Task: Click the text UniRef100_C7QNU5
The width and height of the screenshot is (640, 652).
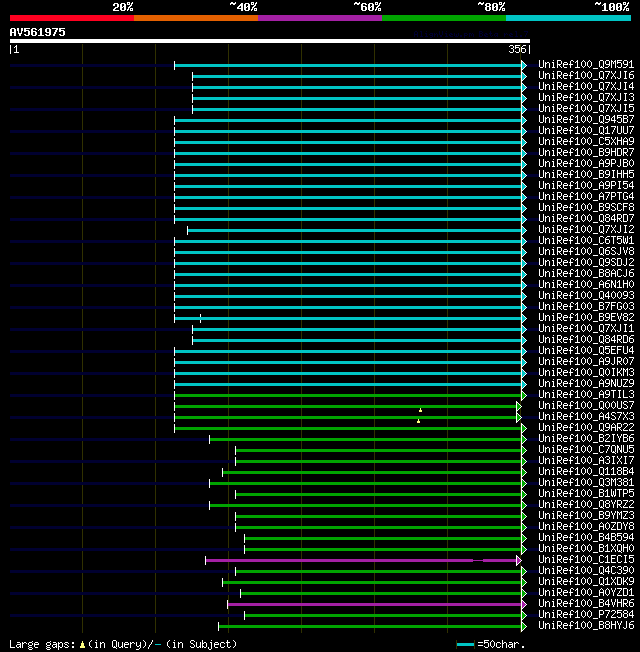Action: (586, 449)
